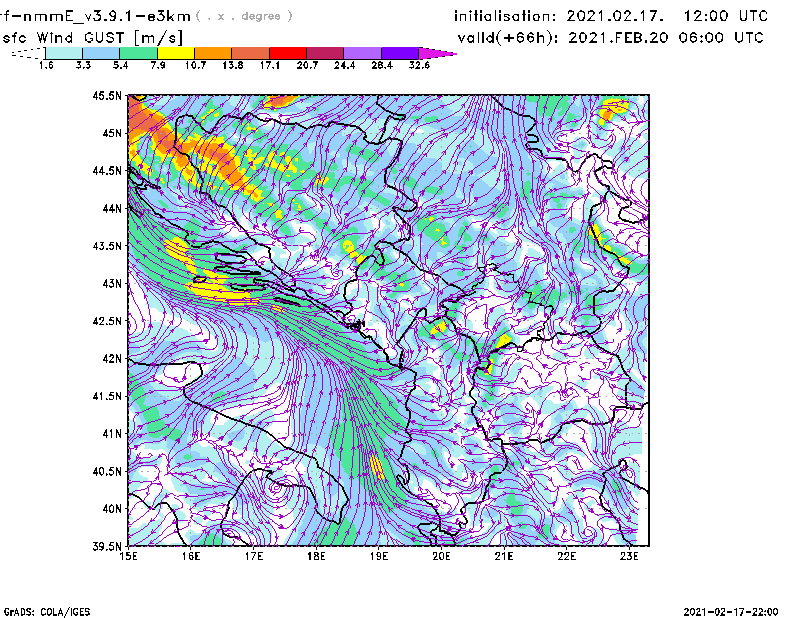Click the 17.1 colorbar value label
This screenshot has height=618, width=800.
(270, 65)
